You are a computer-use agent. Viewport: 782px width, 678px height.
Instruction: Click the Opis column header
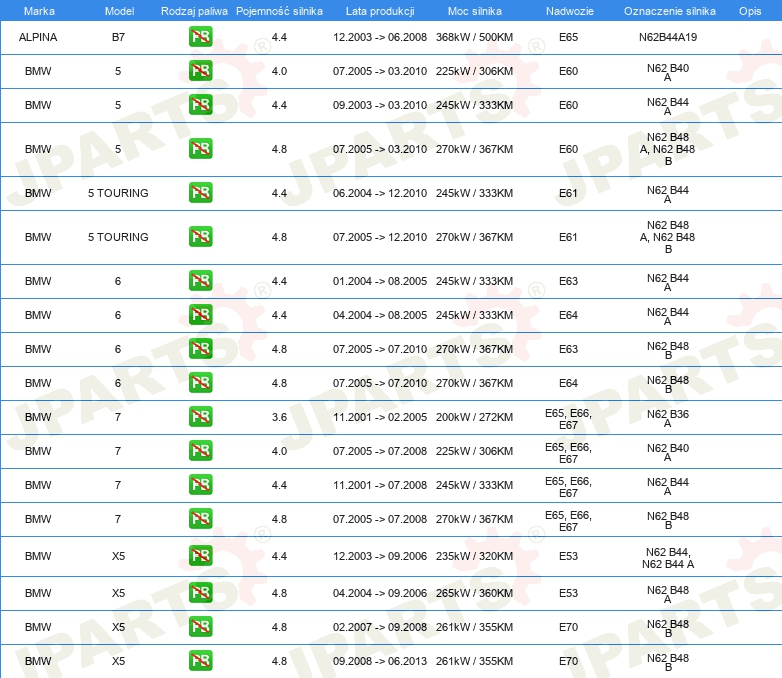pos(749,11)
